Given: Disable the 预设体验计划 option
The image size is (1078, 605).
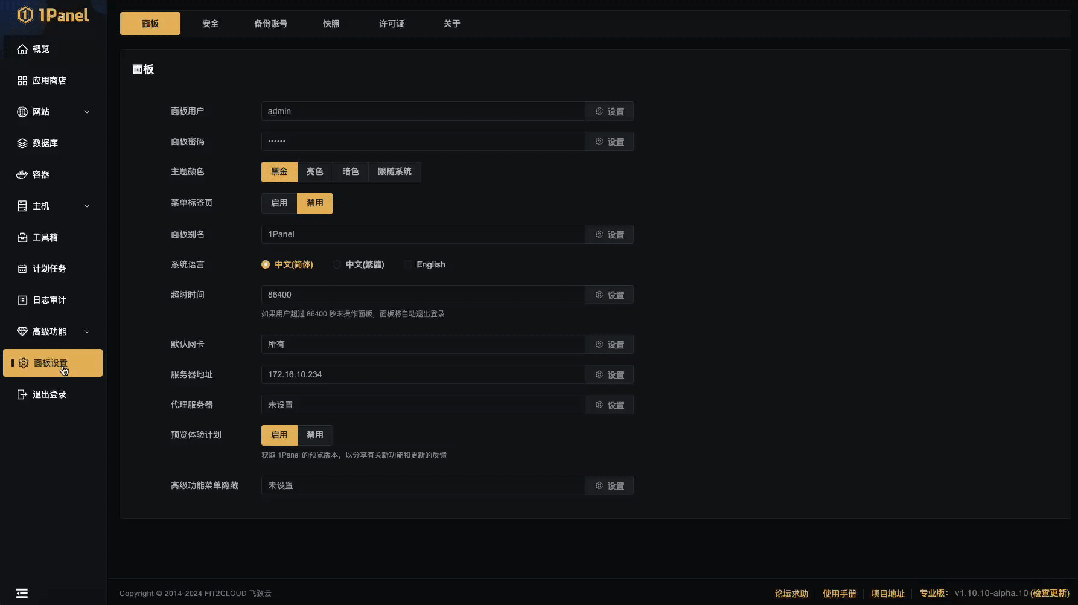Looking at the screenshot, I should [x=314, y=436].
